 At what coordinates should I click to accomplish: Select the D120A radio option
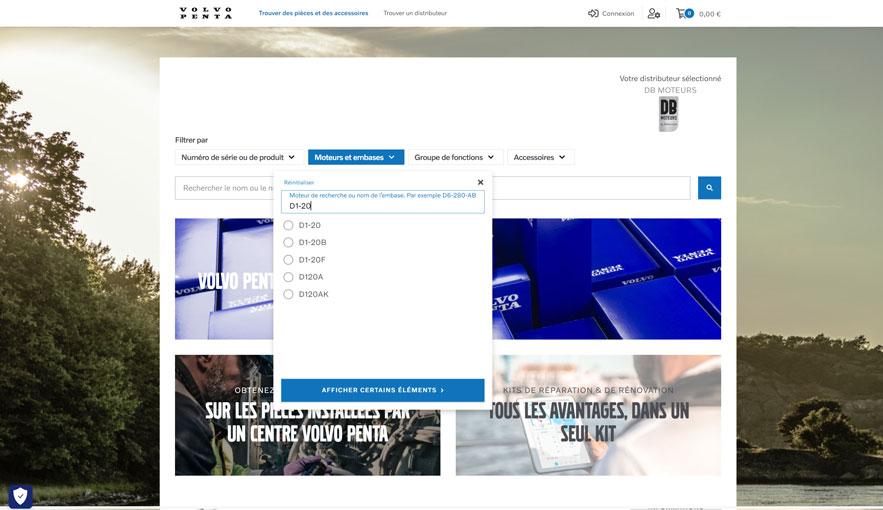pos(289,277)
